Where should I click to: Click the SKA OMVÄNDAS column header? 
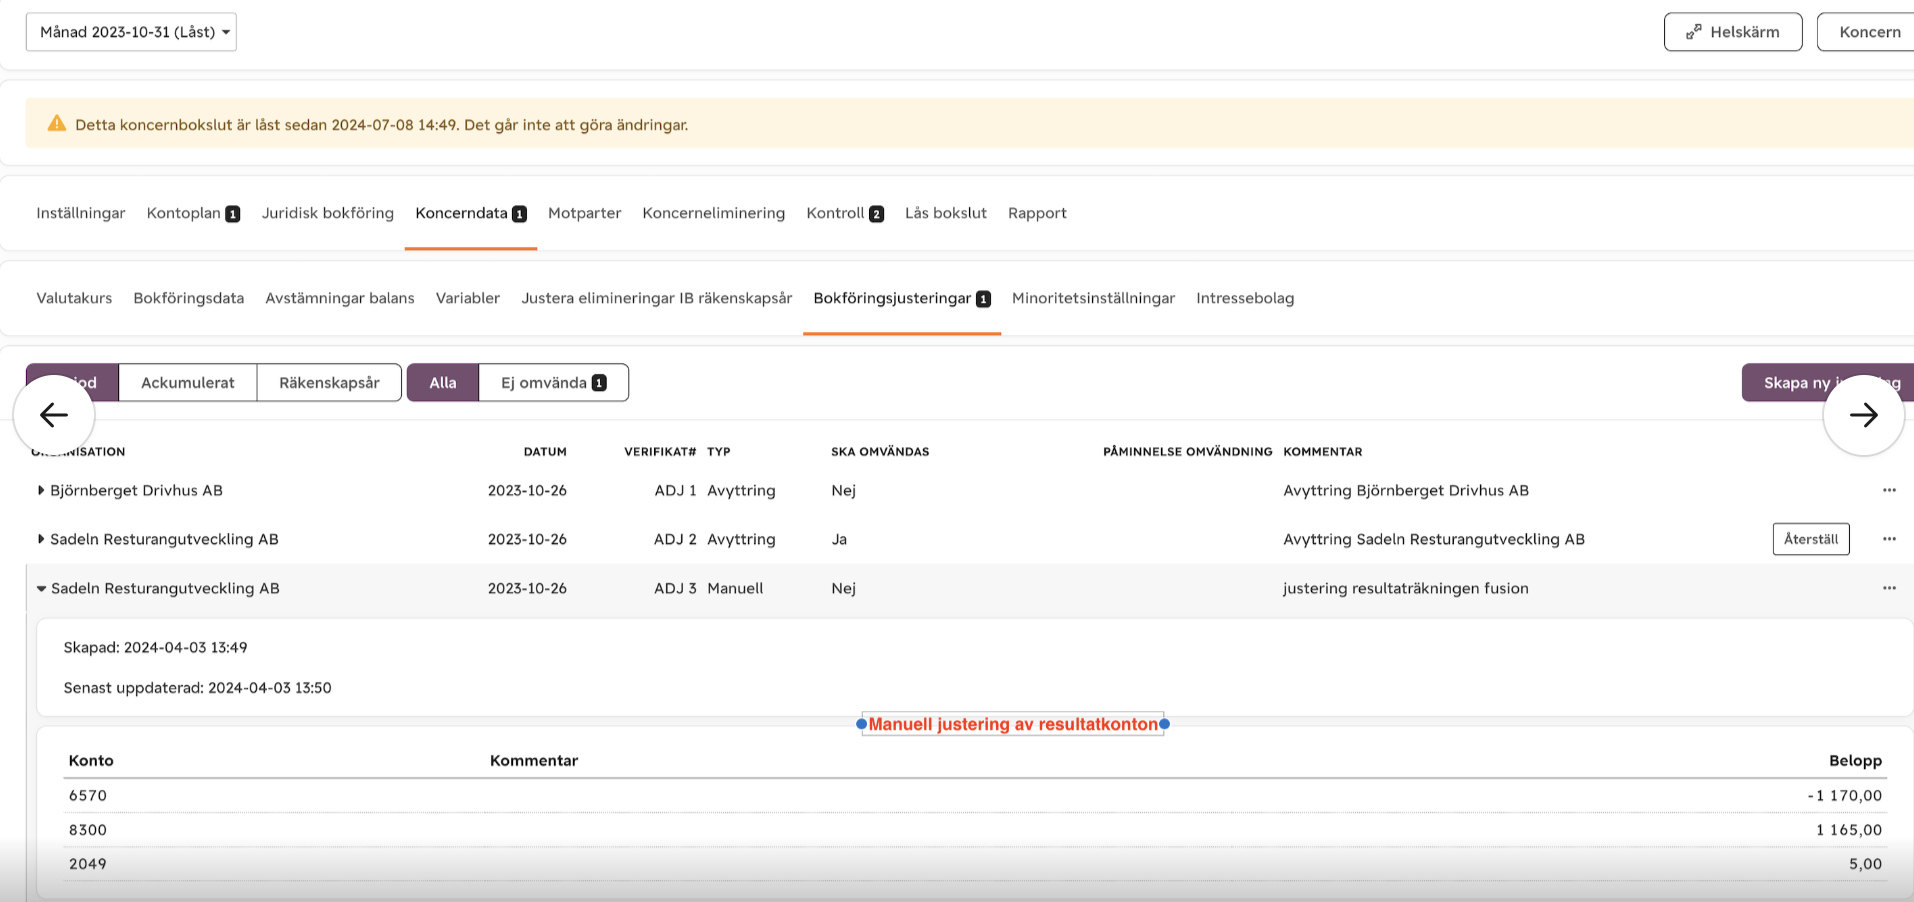tap(880, 452)
